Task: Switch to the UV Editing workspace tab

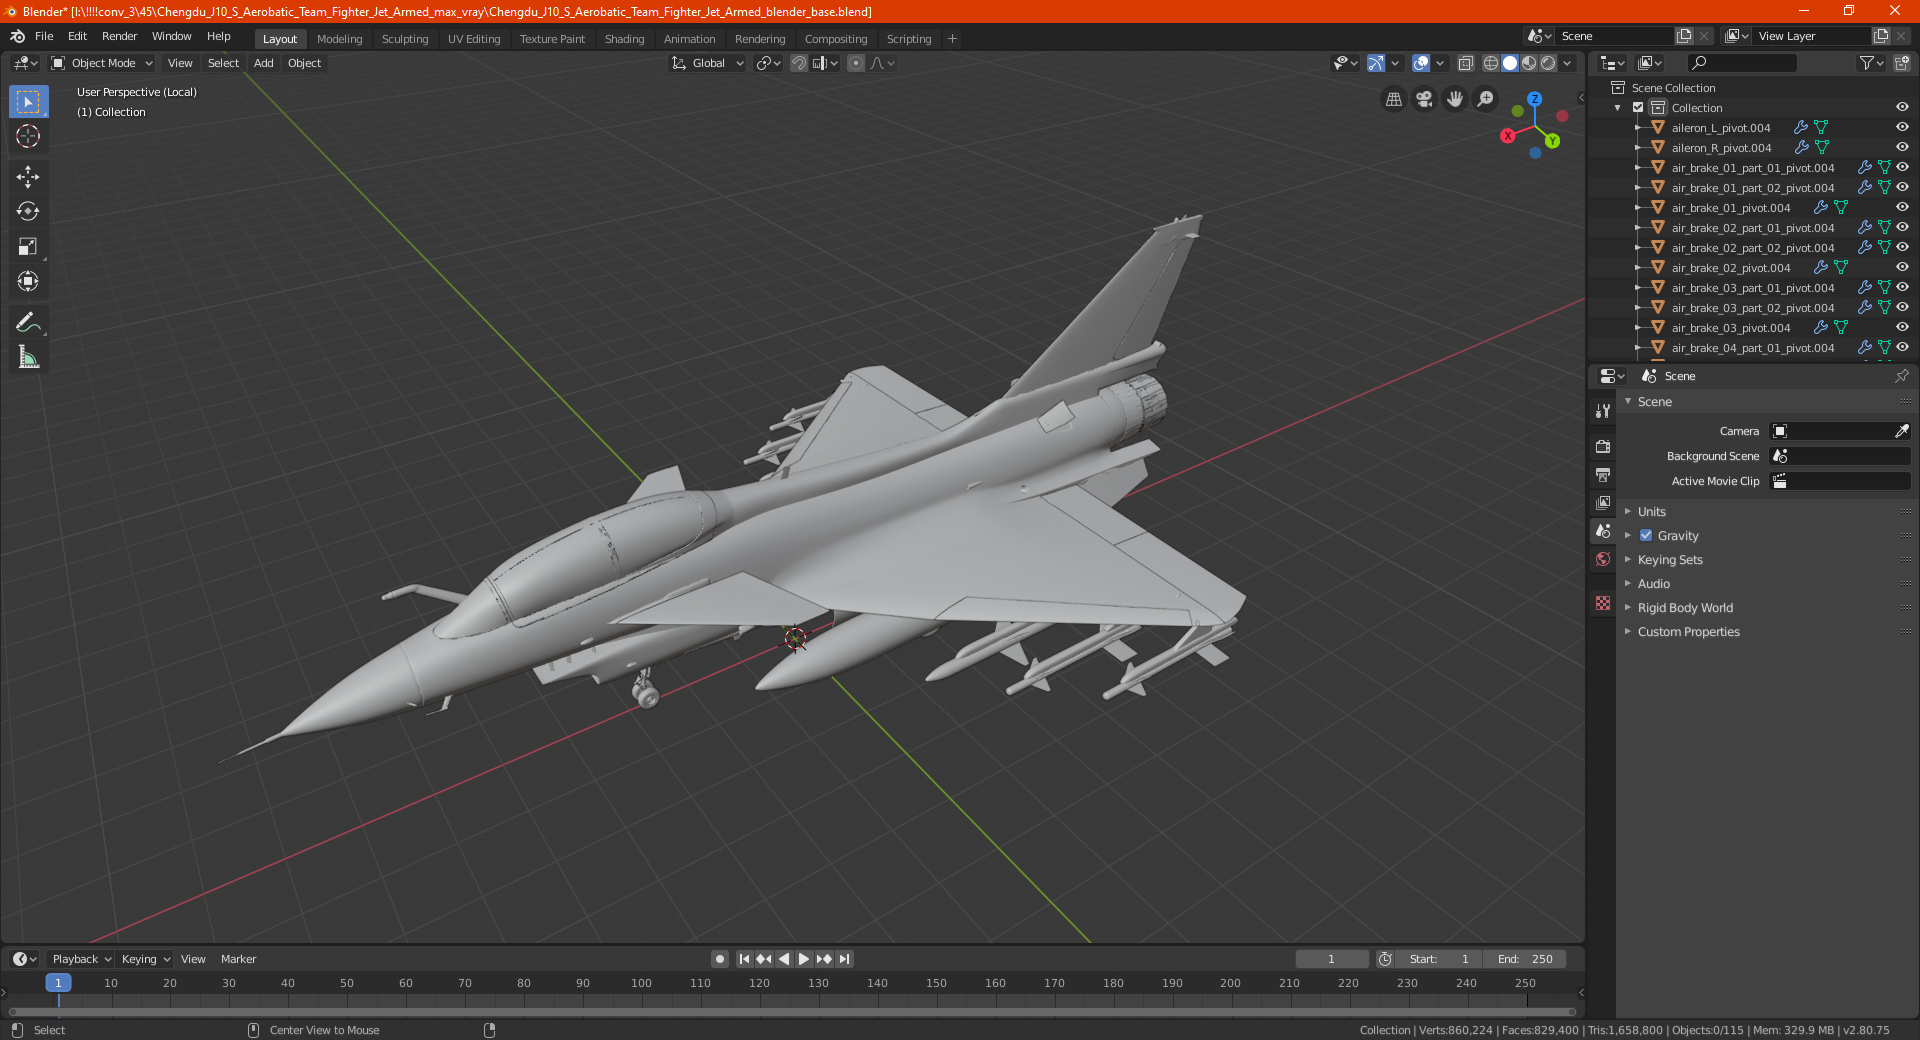Action: 474,39
